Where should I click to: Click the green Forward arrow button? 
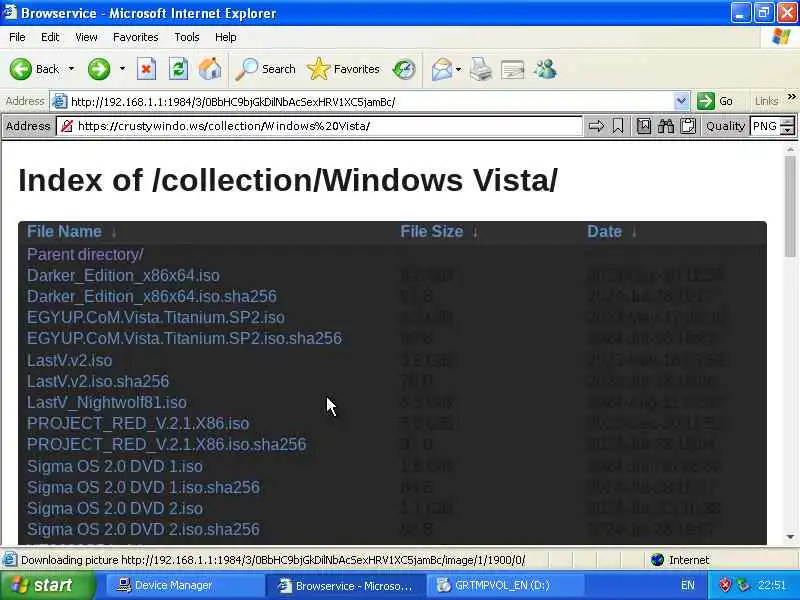tap(99, 69)
